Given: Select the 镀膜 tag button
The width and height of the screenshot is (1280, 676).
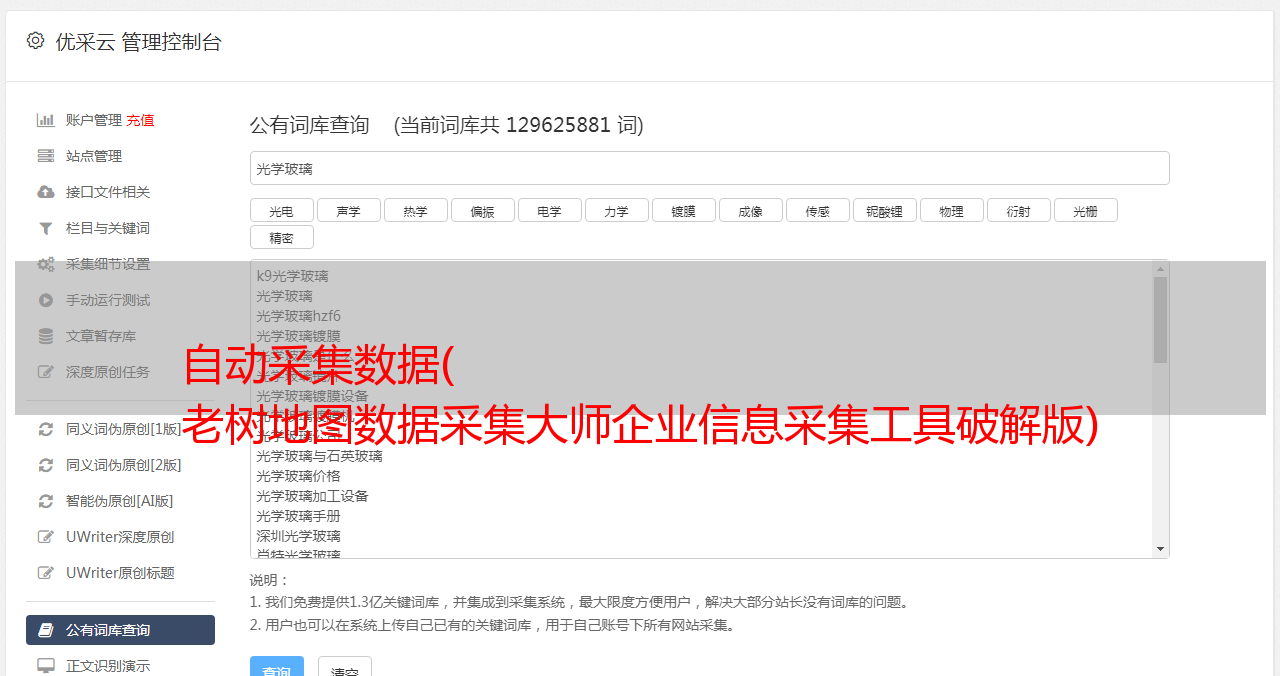Looking at the screenshot, I should point(683,211).
